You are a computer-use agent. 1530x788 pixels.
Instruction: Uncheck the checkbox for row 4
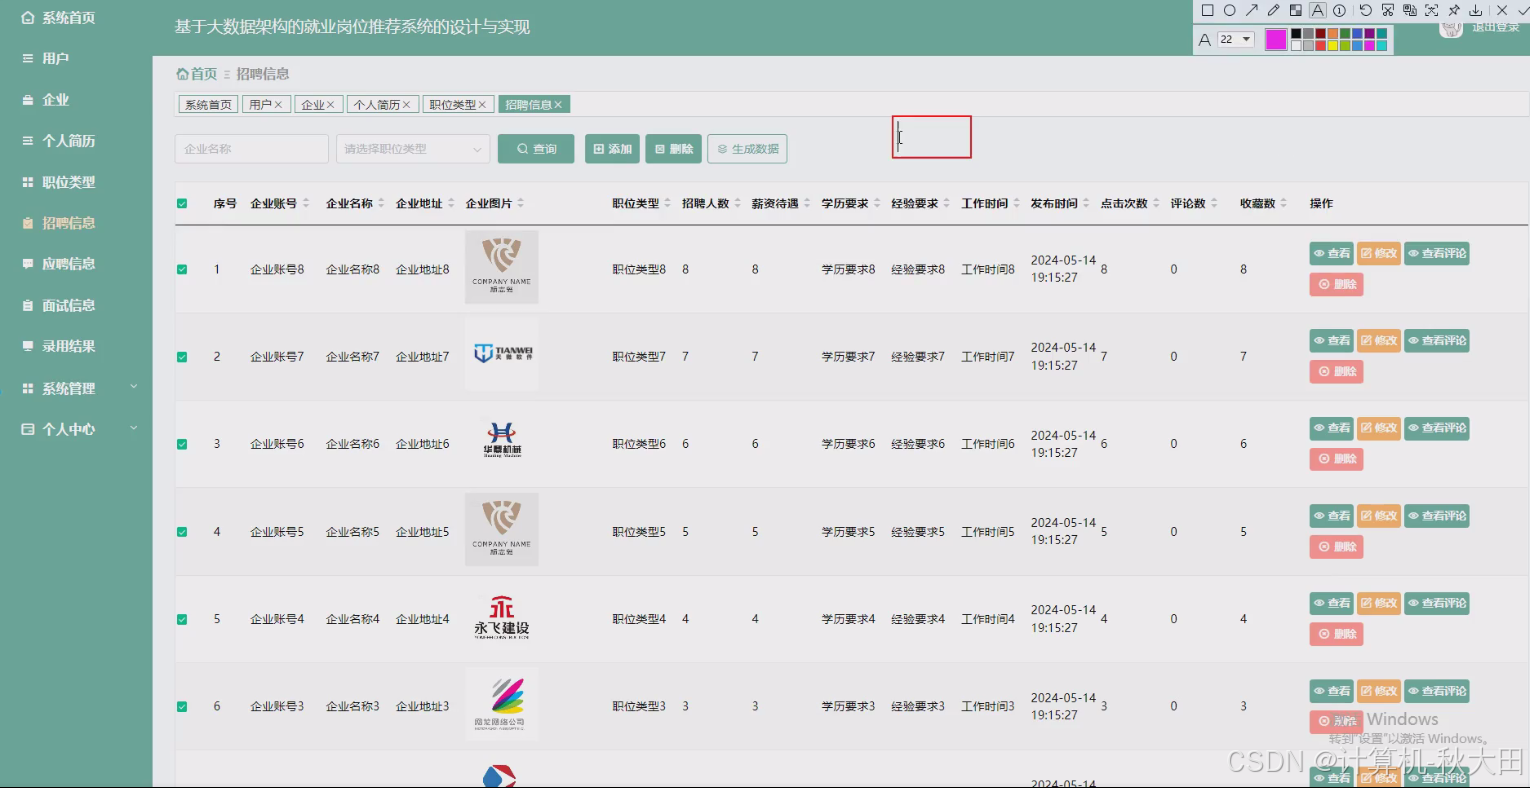182,532
